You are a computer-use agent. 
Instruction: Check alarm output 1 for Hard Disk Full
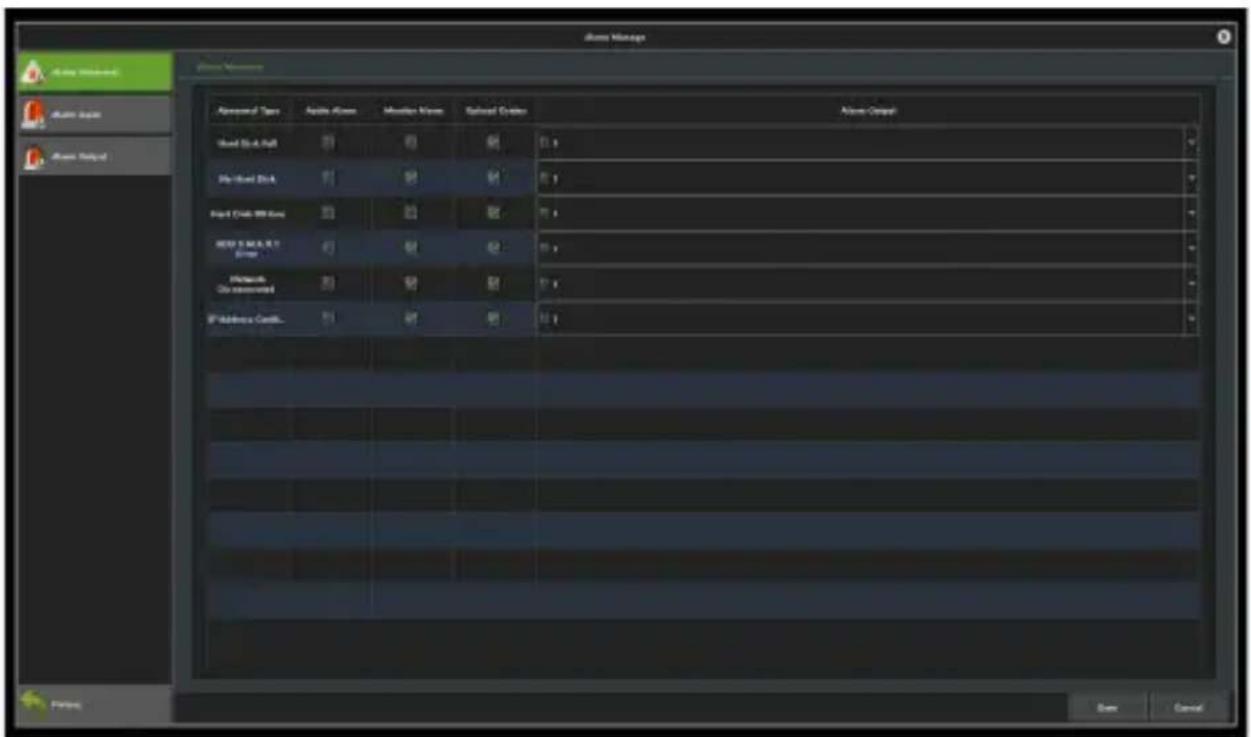point(545,144)
